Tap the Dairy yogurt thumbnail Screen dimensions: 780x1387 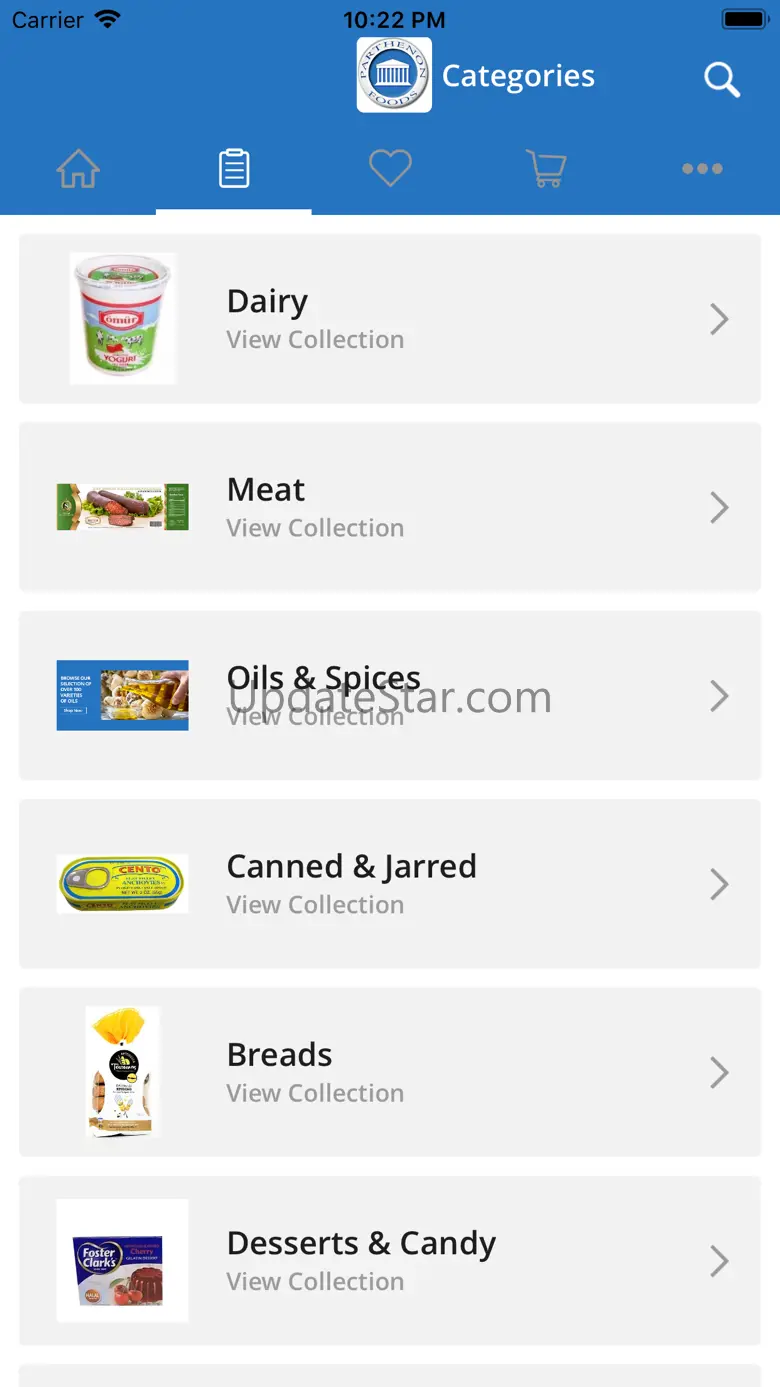coord(123,318)
